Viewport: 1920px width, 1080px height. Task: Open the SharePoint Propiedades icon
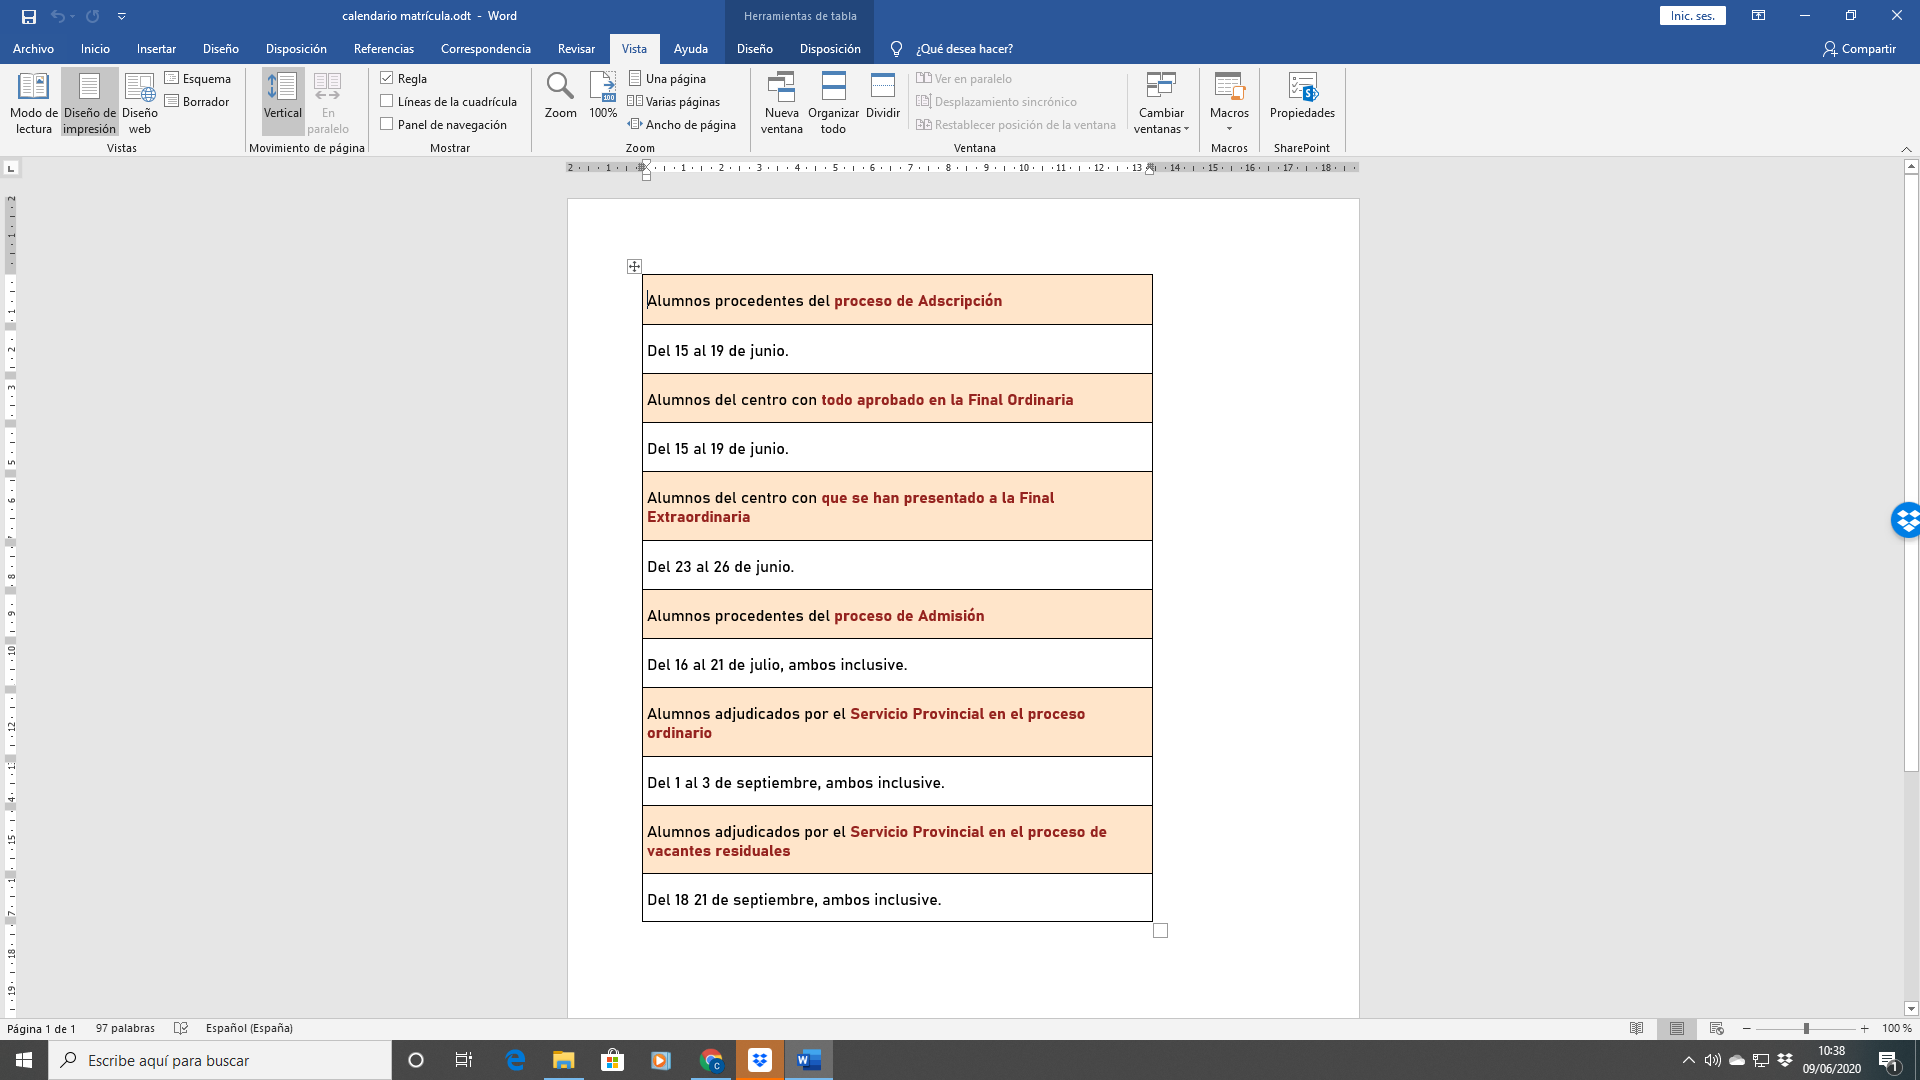[1302, 96]
